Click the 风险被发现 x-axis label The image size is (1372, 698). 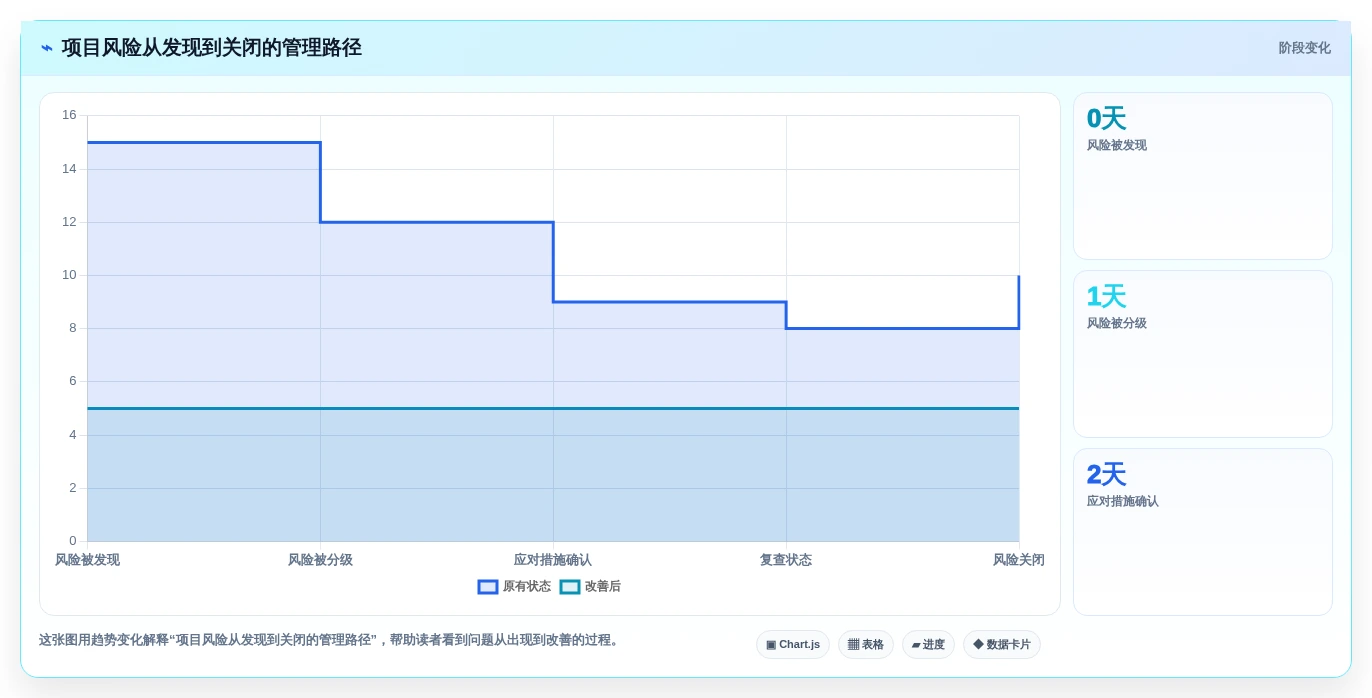87,560
